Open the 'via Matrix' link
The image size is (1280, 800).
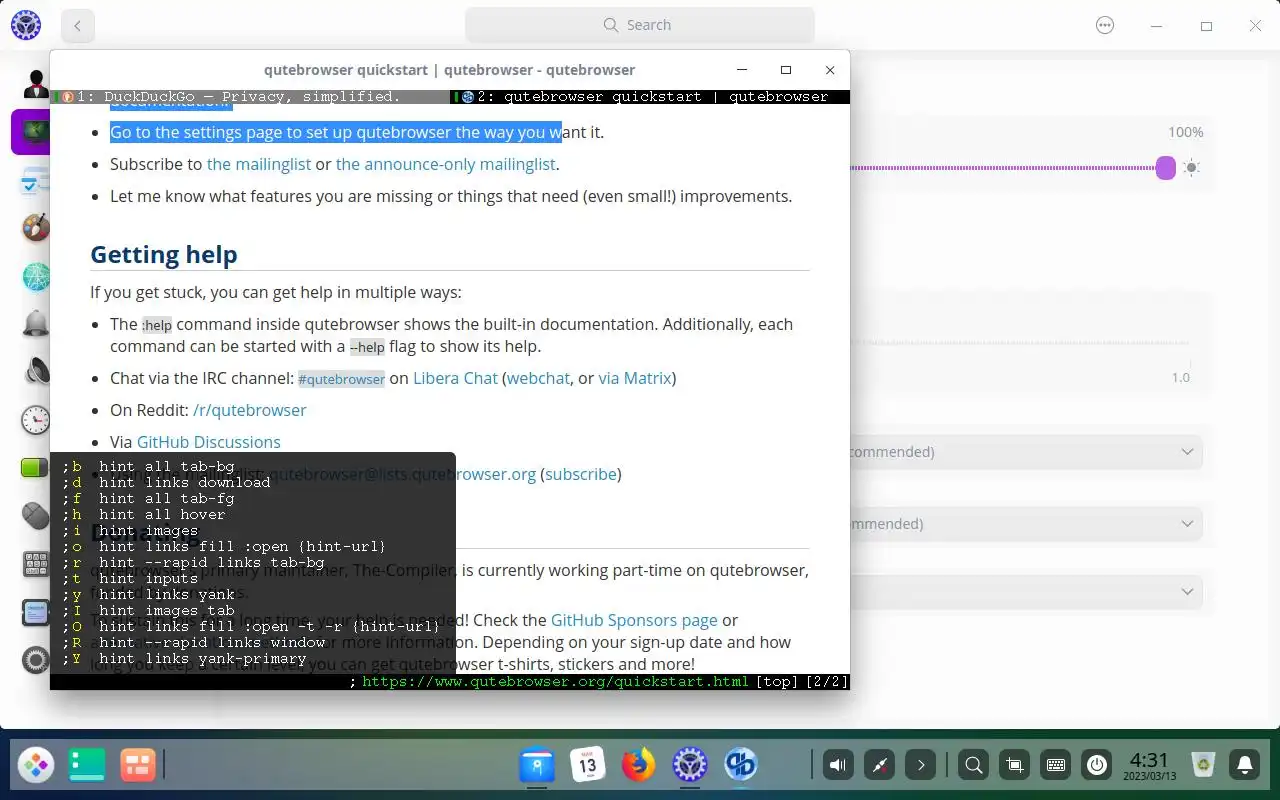coord(635,378)
